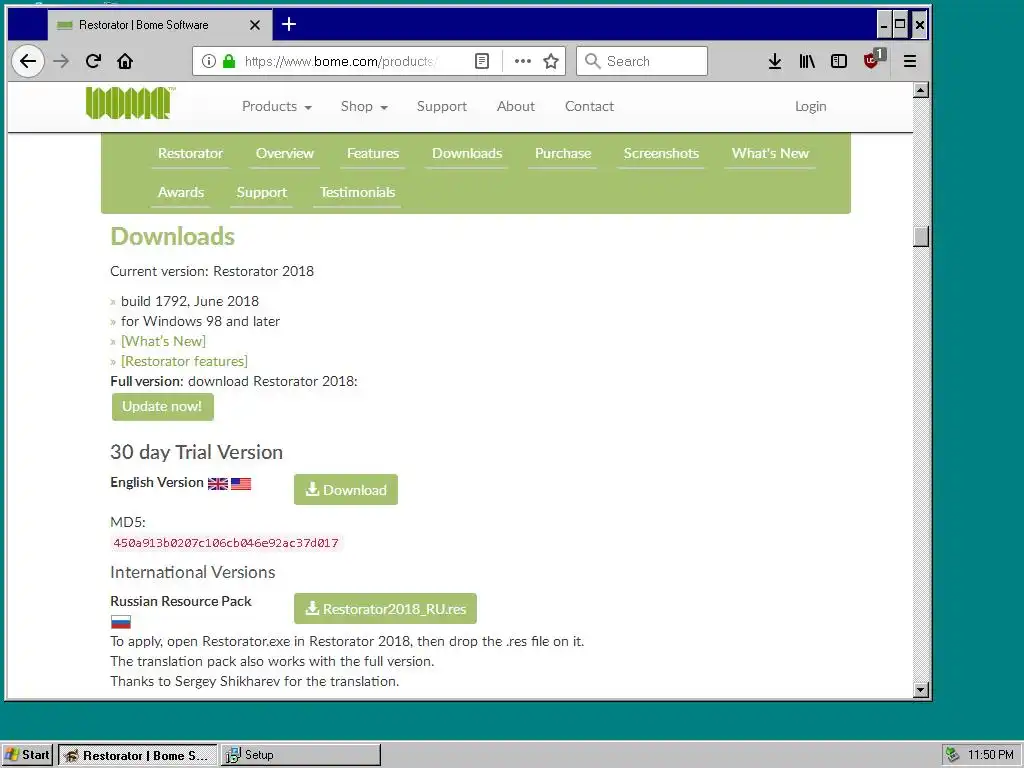Bookmark this page with star icon
The image size is (1024, 768).
(551, 61)
